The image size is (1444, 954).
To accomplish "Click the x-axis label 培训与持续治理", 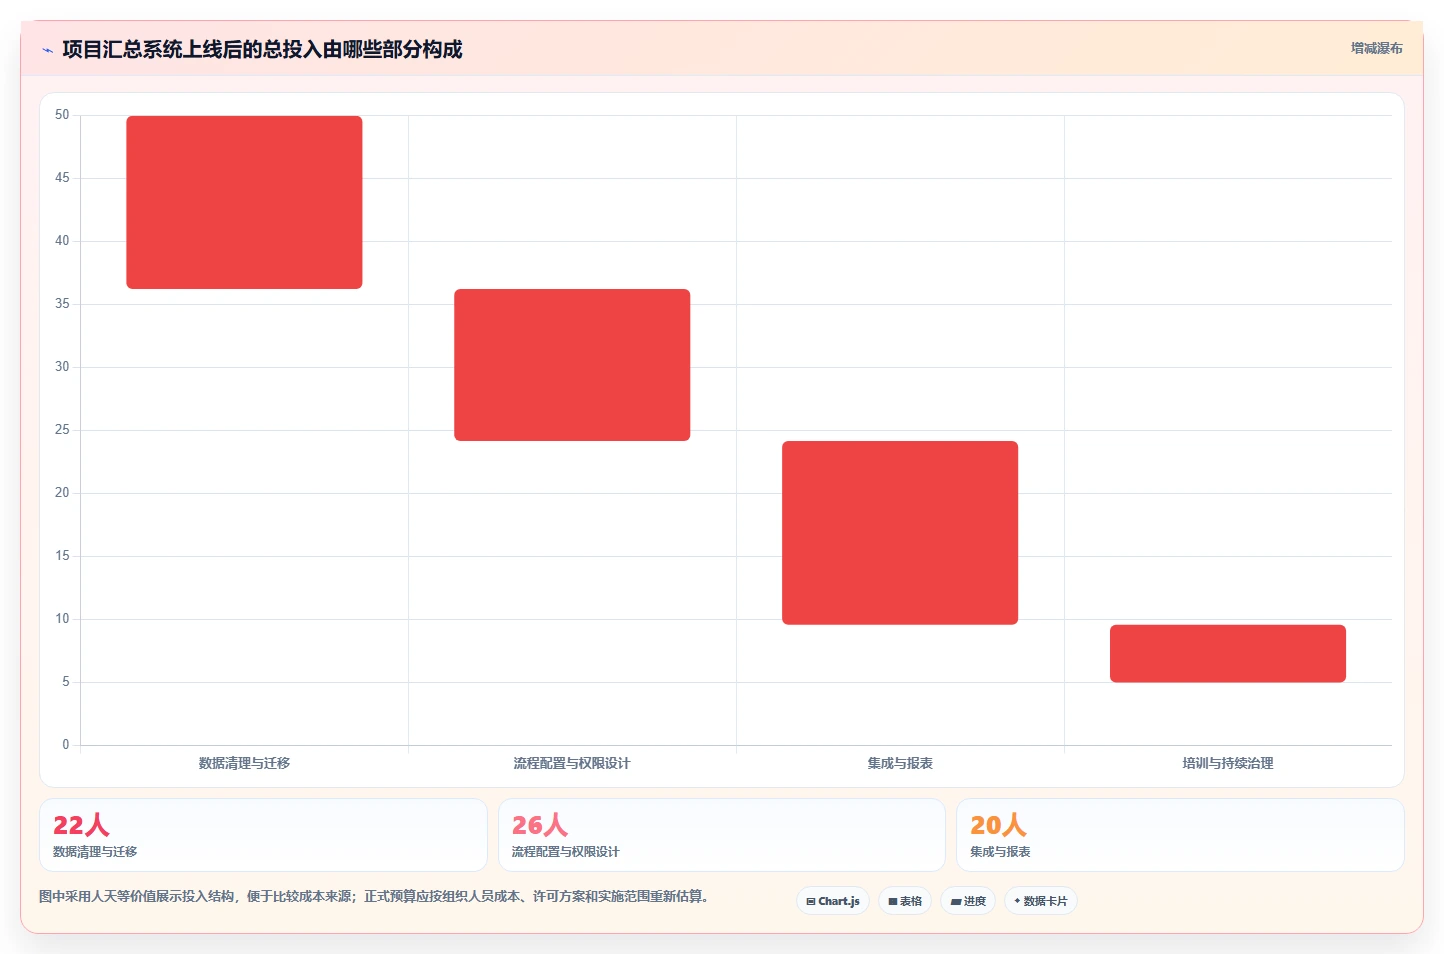I will tap(1228, 763).
